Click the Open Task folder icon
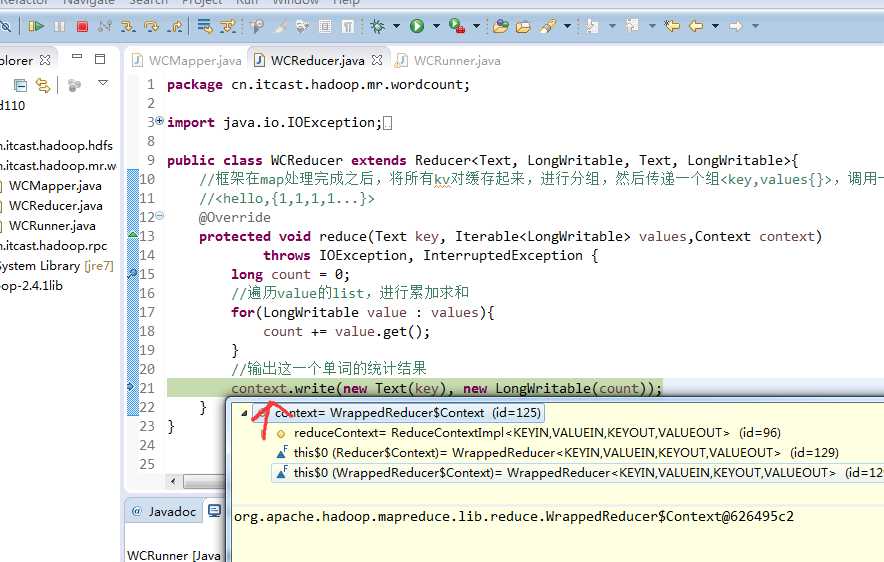 pyautogui.click(x=523, y=26)
